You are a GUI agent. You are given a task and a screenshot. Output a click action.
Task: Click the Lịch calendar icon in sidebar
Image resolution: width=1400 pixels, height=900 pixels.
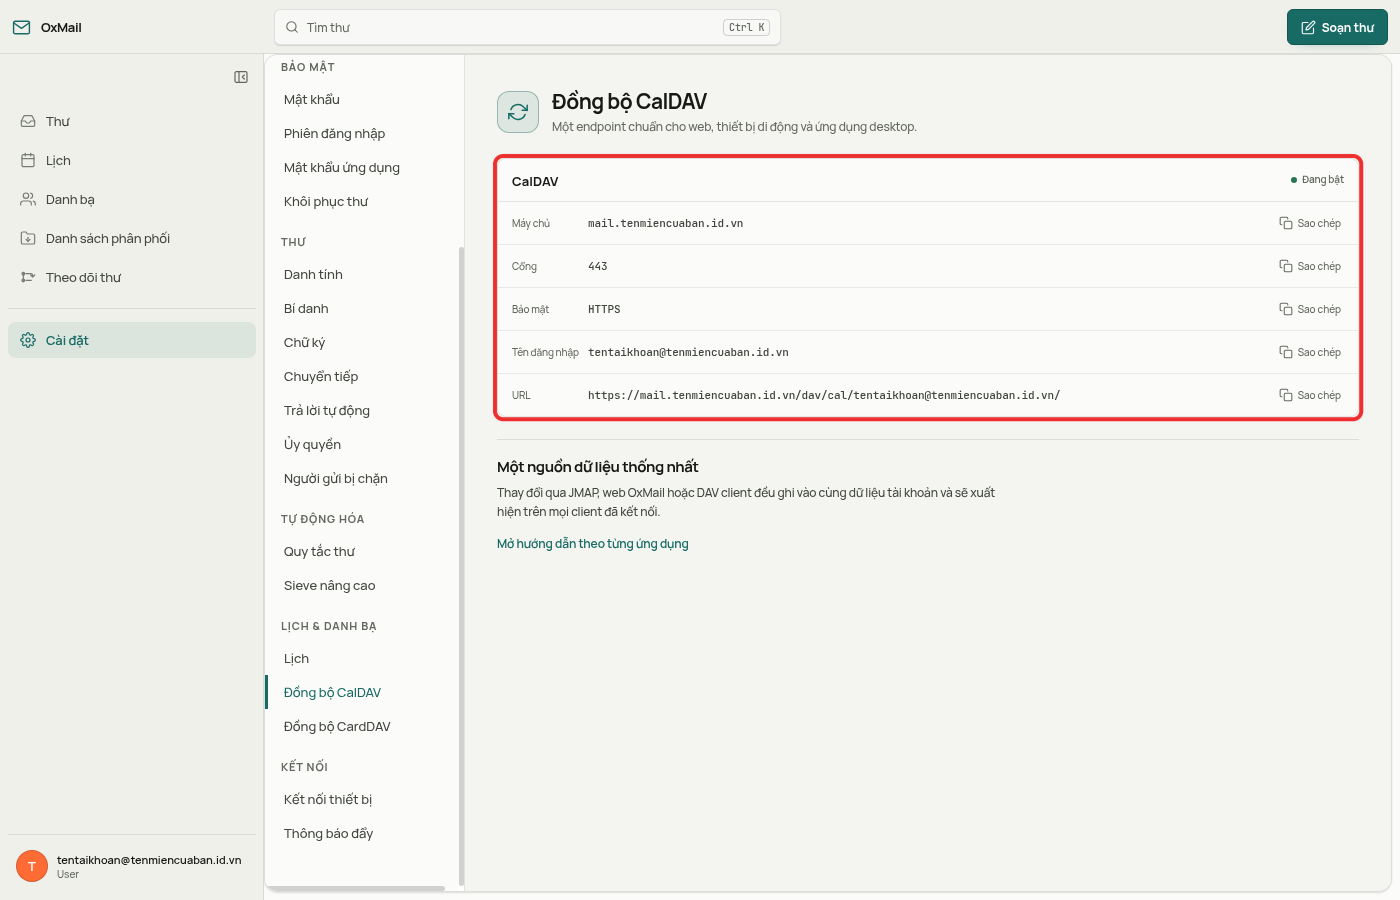coord(28,160)
